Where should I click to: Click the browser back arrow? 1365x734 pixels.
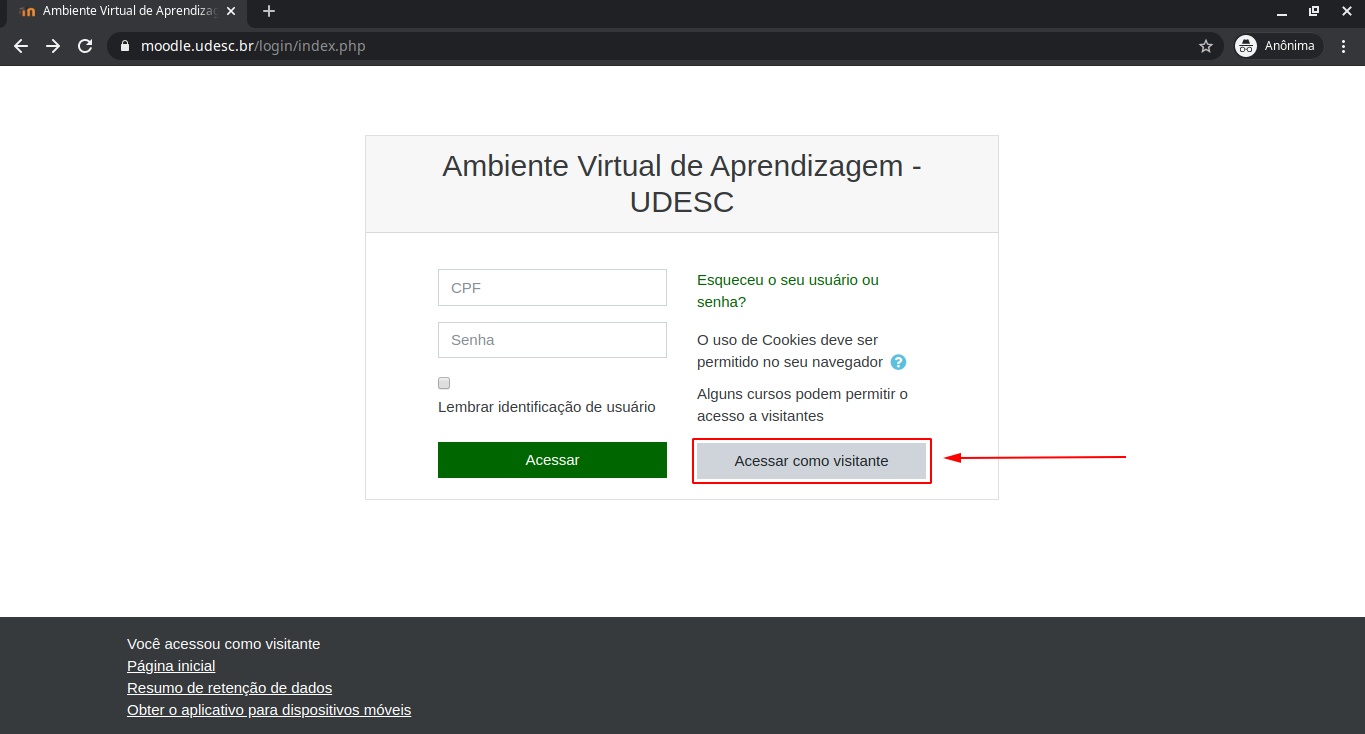pyautogui.click(x=21, y=46)
